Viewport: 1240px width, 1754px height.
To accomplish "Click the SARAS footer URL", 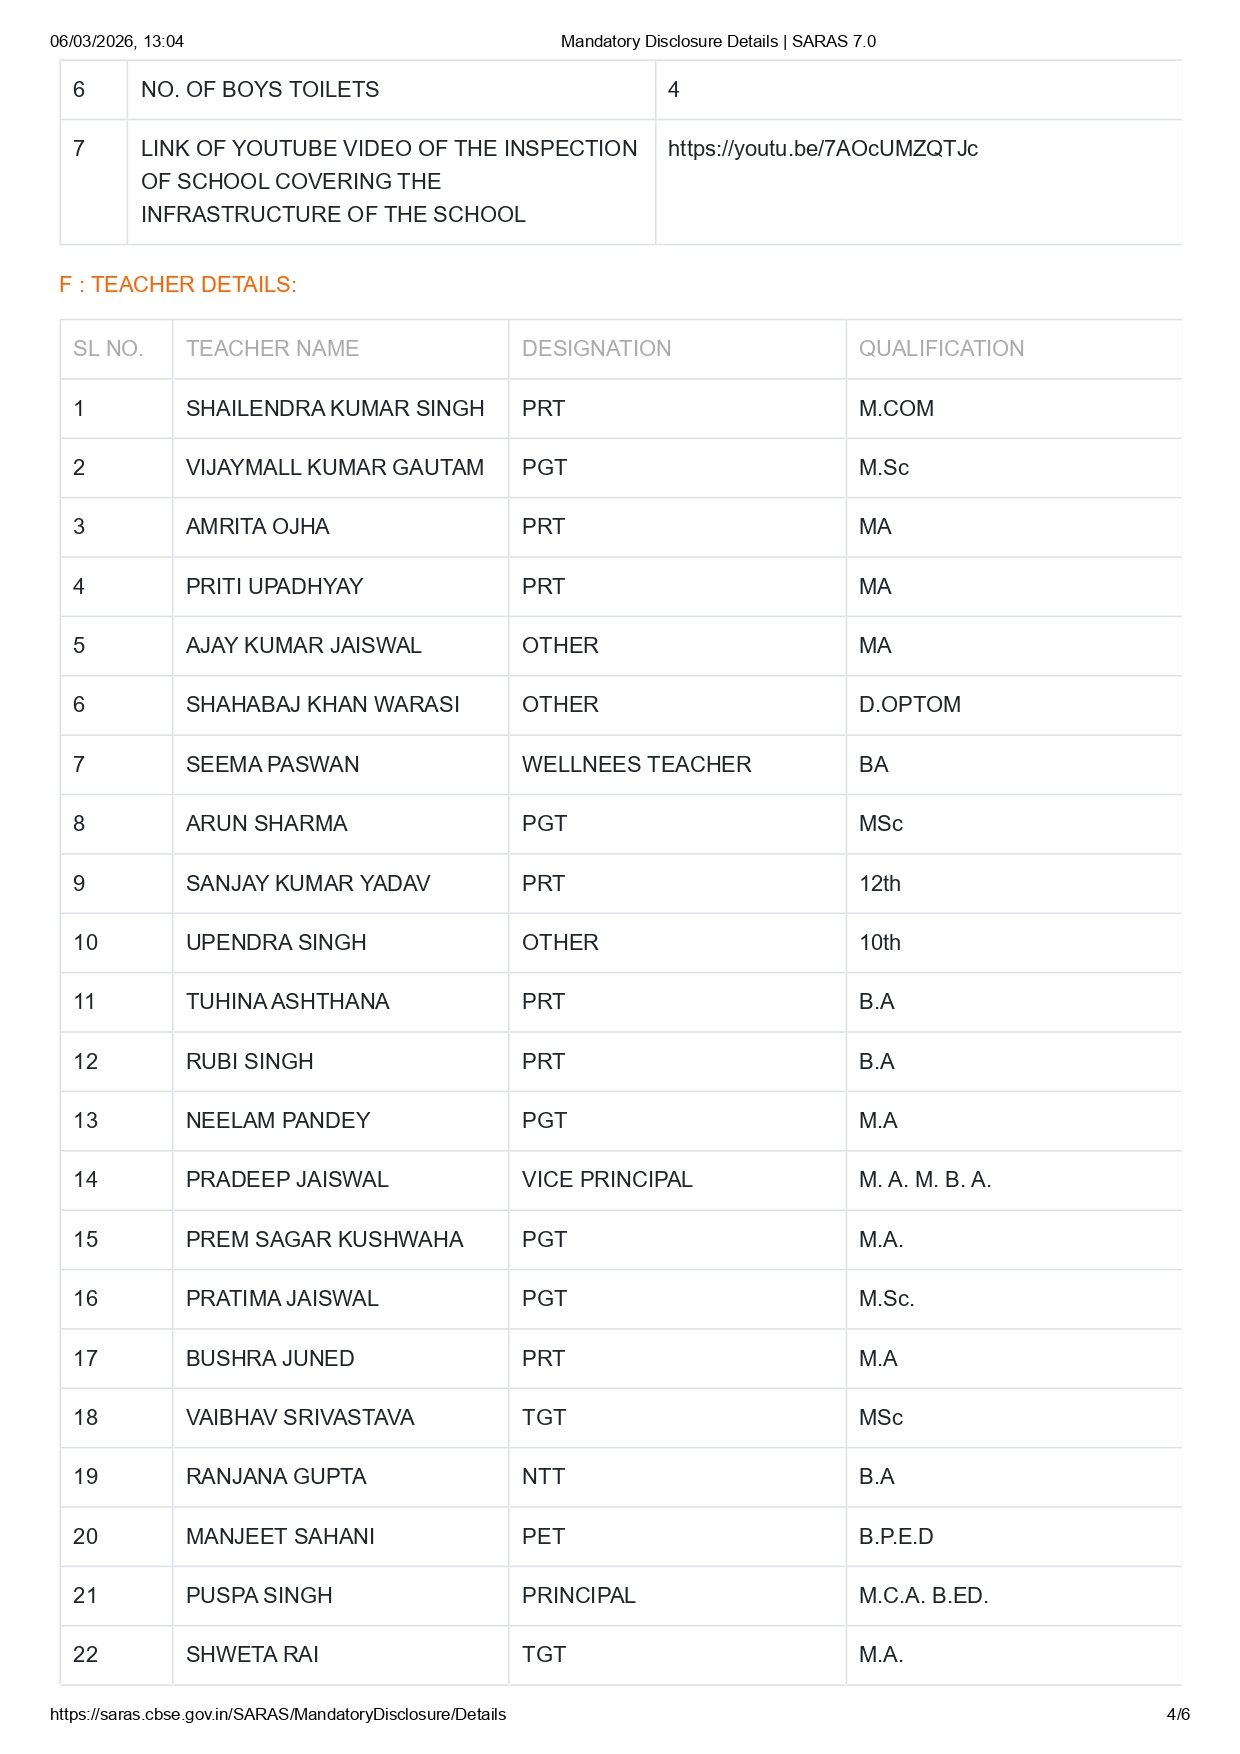I will coord(278,1714).
